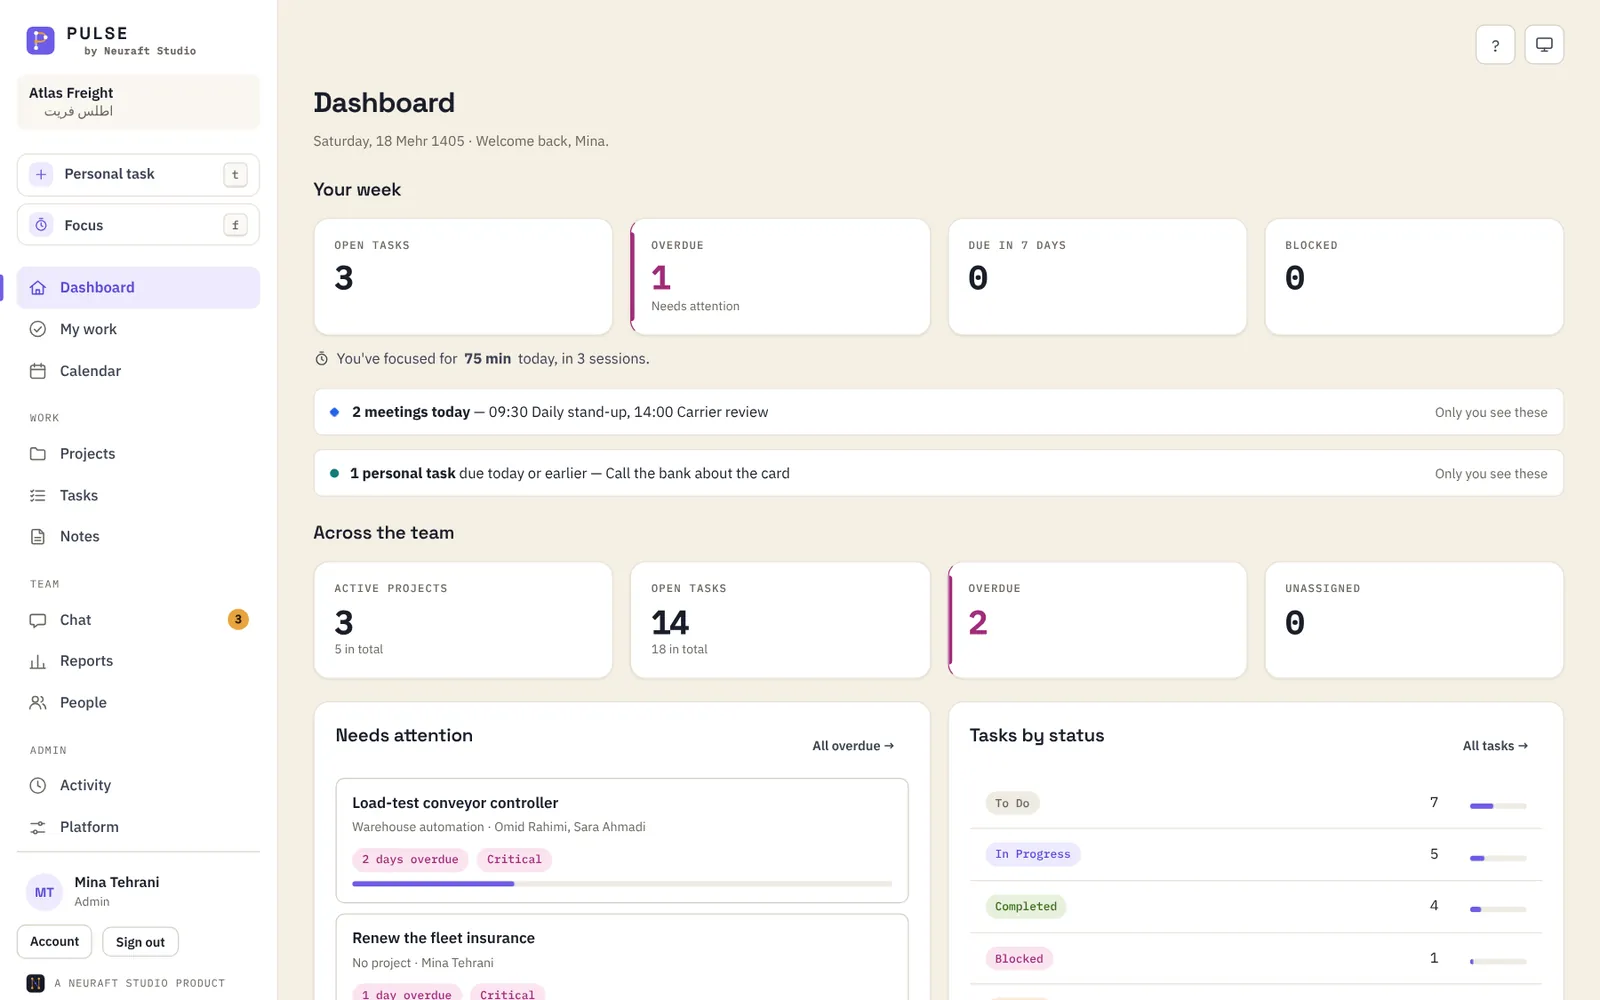This screenshot has height=1000, width=1600.
Task: Click the 2 days overdue tag
Action: point(410,859)
